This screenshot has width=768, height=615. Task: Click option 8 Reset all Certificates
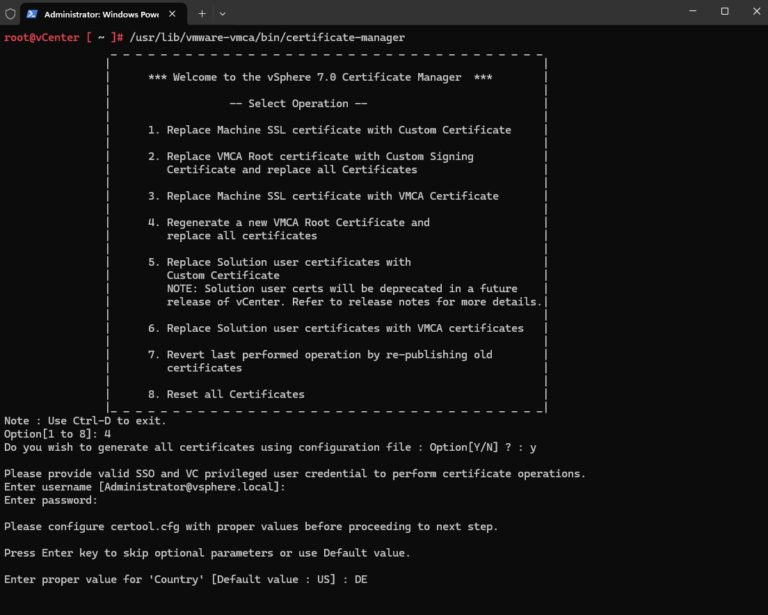[x=226, y=395]
